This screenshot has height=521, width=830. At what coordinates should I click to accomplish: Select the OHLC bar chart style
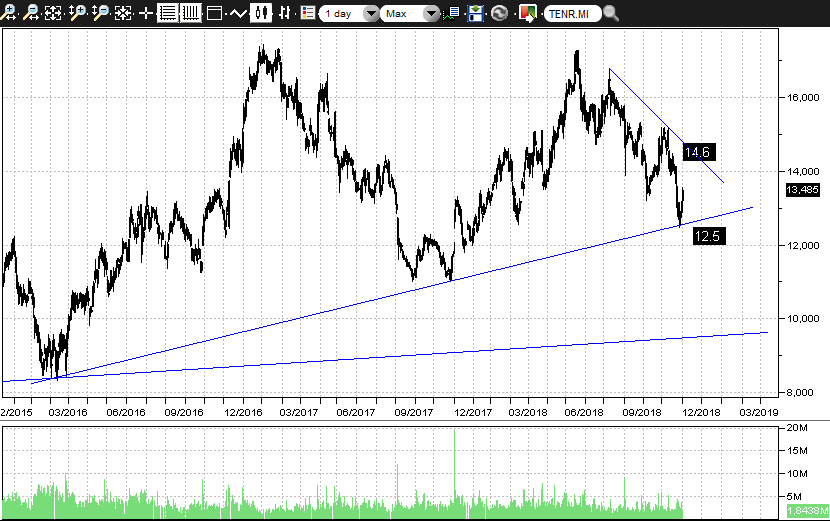tap(285, 13)
